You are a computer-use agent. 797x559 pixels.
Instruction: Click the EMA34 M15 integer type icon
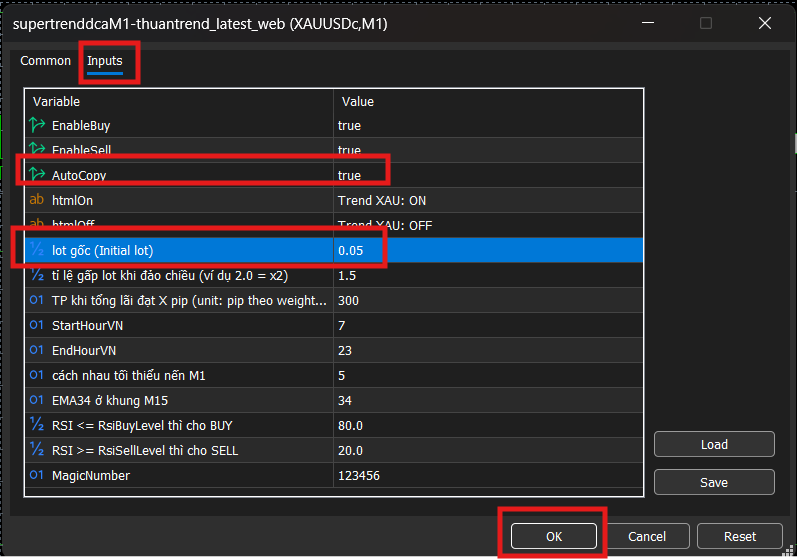pyautogui.click(x=37, y=400)
